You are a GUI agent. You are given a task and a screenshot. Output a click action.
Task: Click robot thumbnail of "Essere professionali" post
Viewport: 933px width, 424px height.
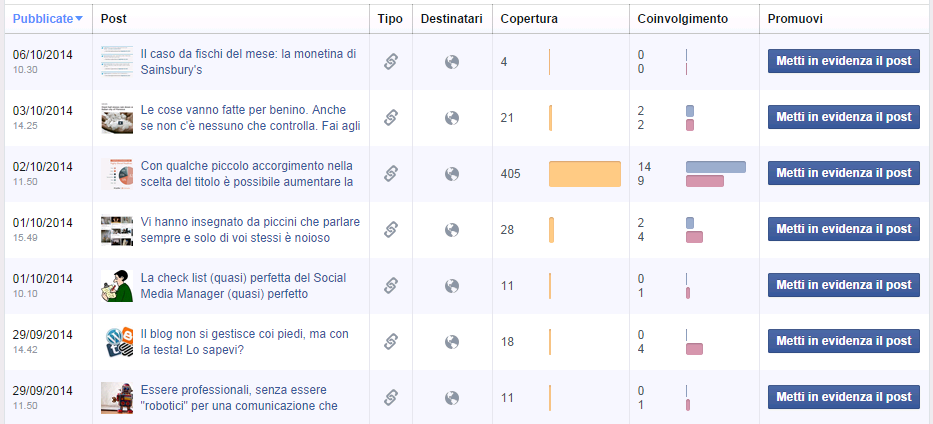point(117,398)
